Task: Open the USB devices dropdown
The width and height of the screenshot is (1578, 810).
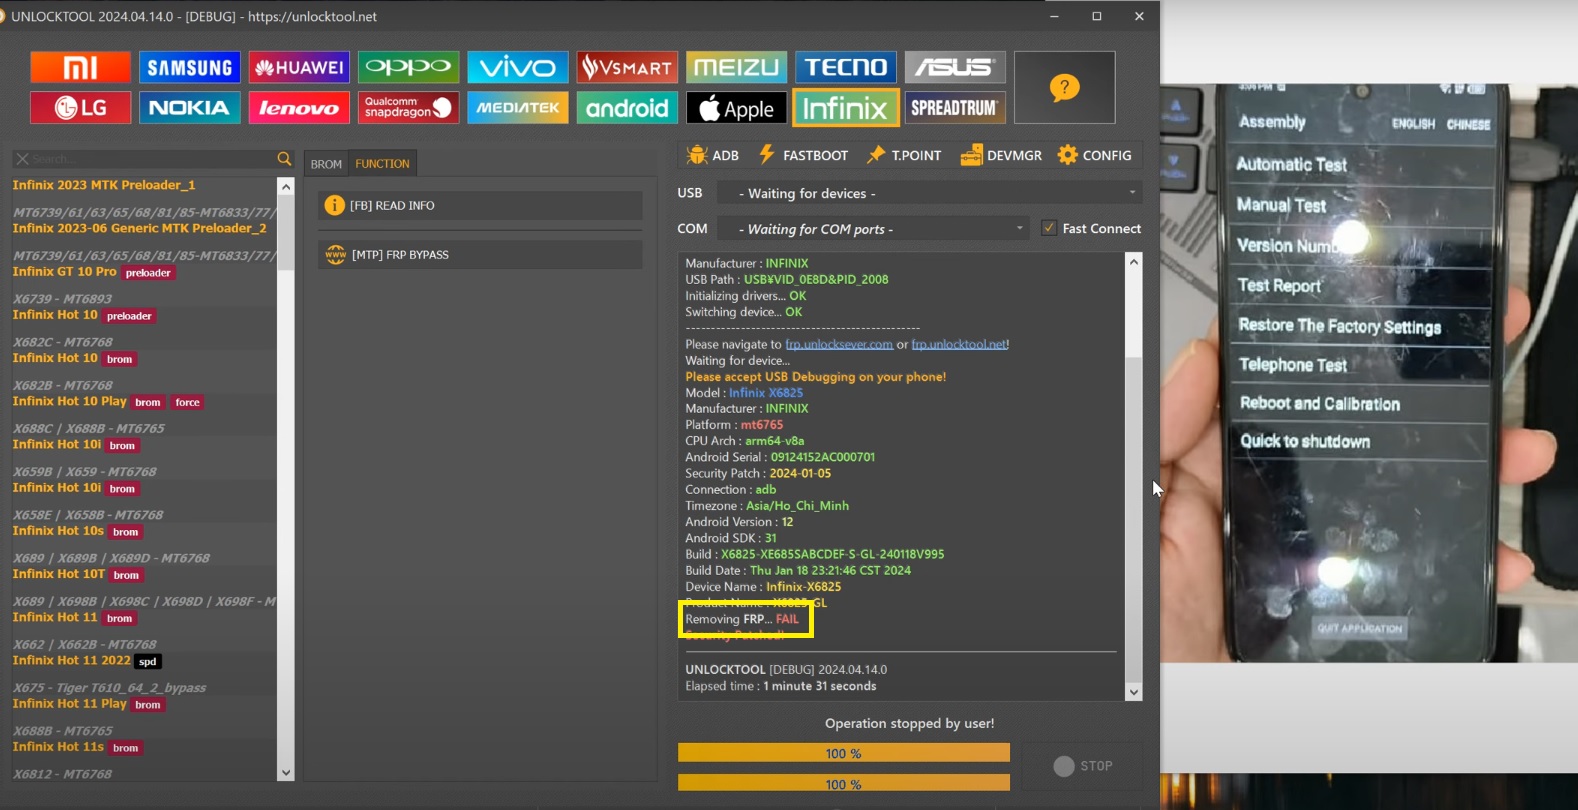Action: [931, 193]
